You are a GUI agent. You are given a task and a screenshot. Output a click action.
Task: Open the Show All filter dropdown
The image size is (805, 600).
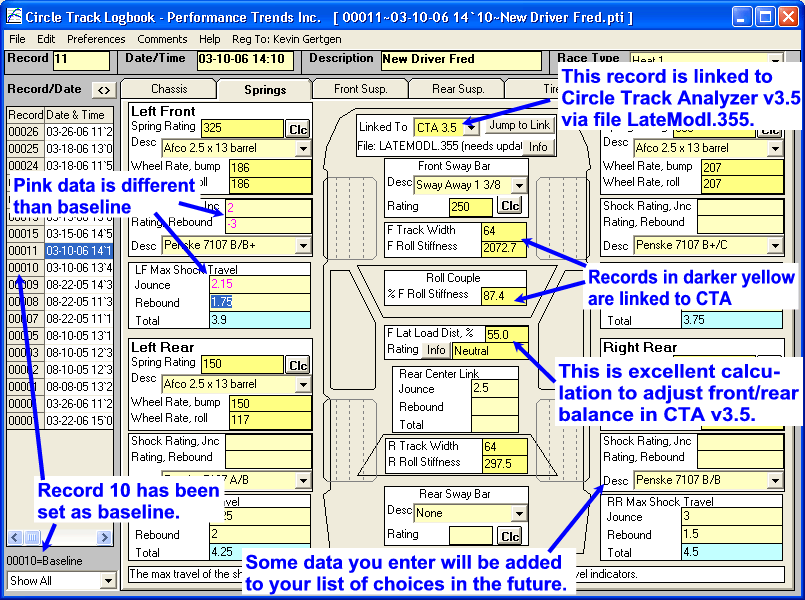[108, 581]
